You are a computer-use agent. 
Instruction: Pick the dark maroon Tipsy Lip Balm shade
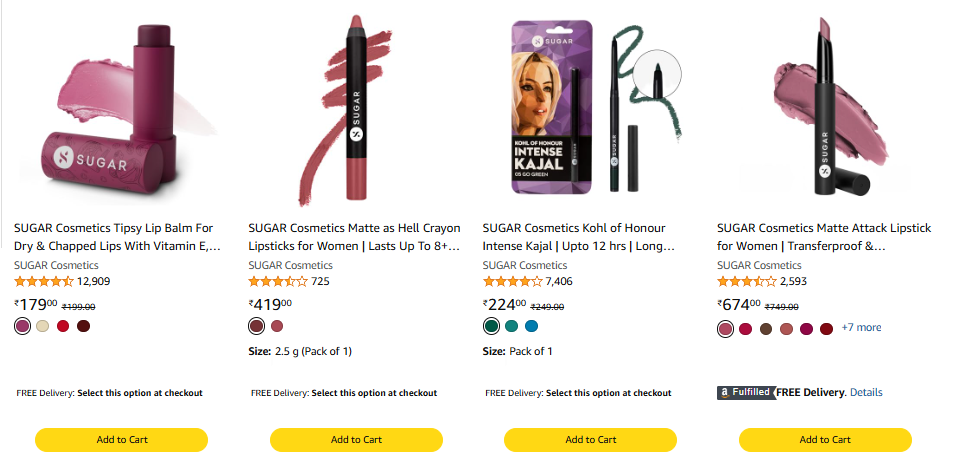click(84, 326)
